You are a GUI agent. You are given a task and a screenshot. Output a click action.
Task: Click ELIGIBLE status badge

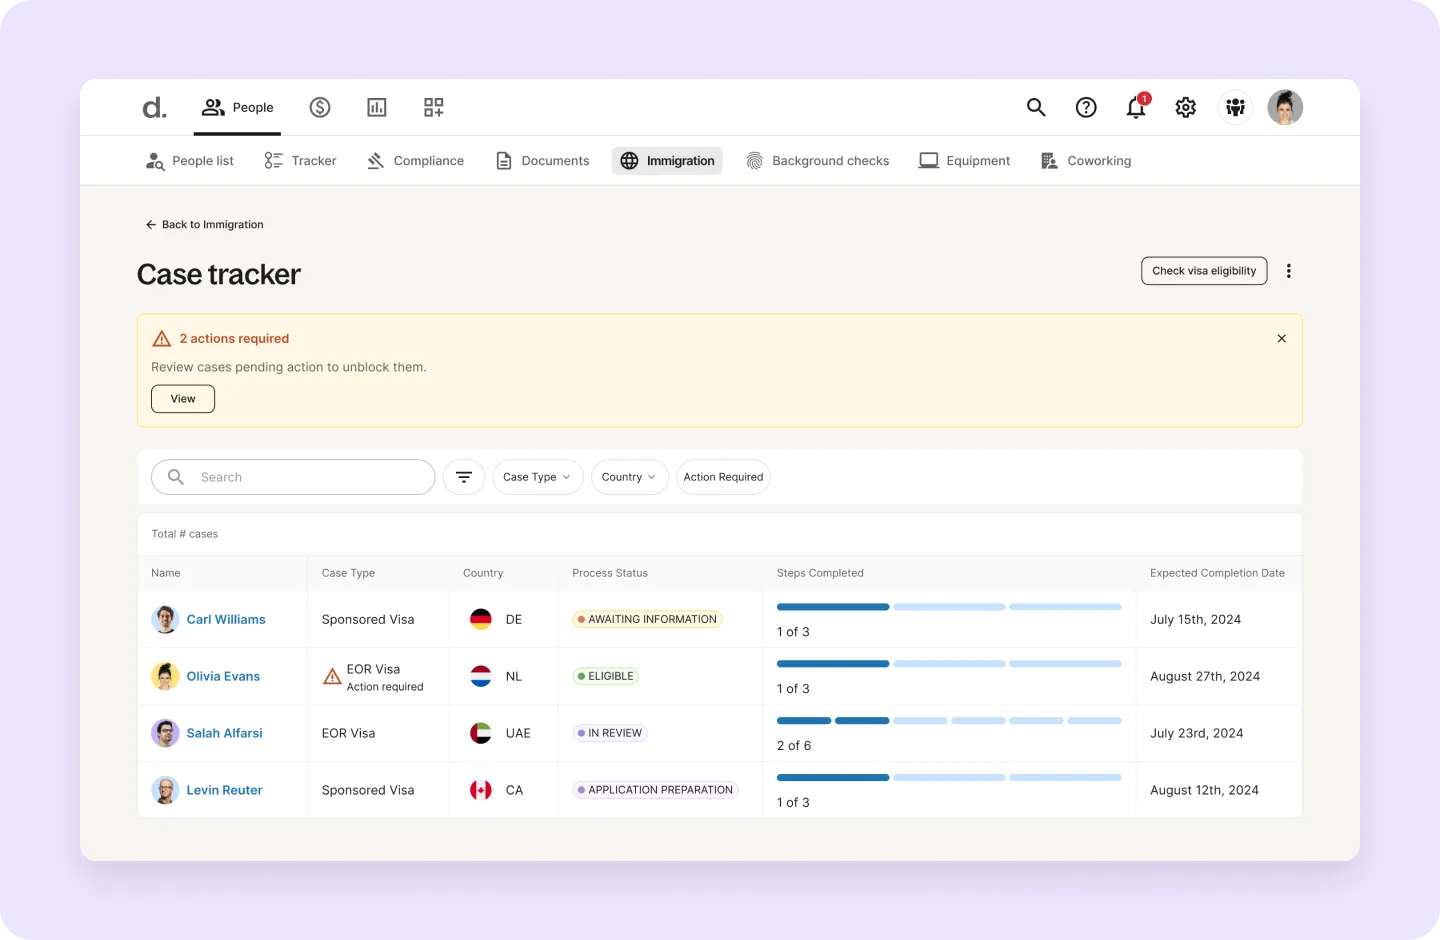pos(605,677)
